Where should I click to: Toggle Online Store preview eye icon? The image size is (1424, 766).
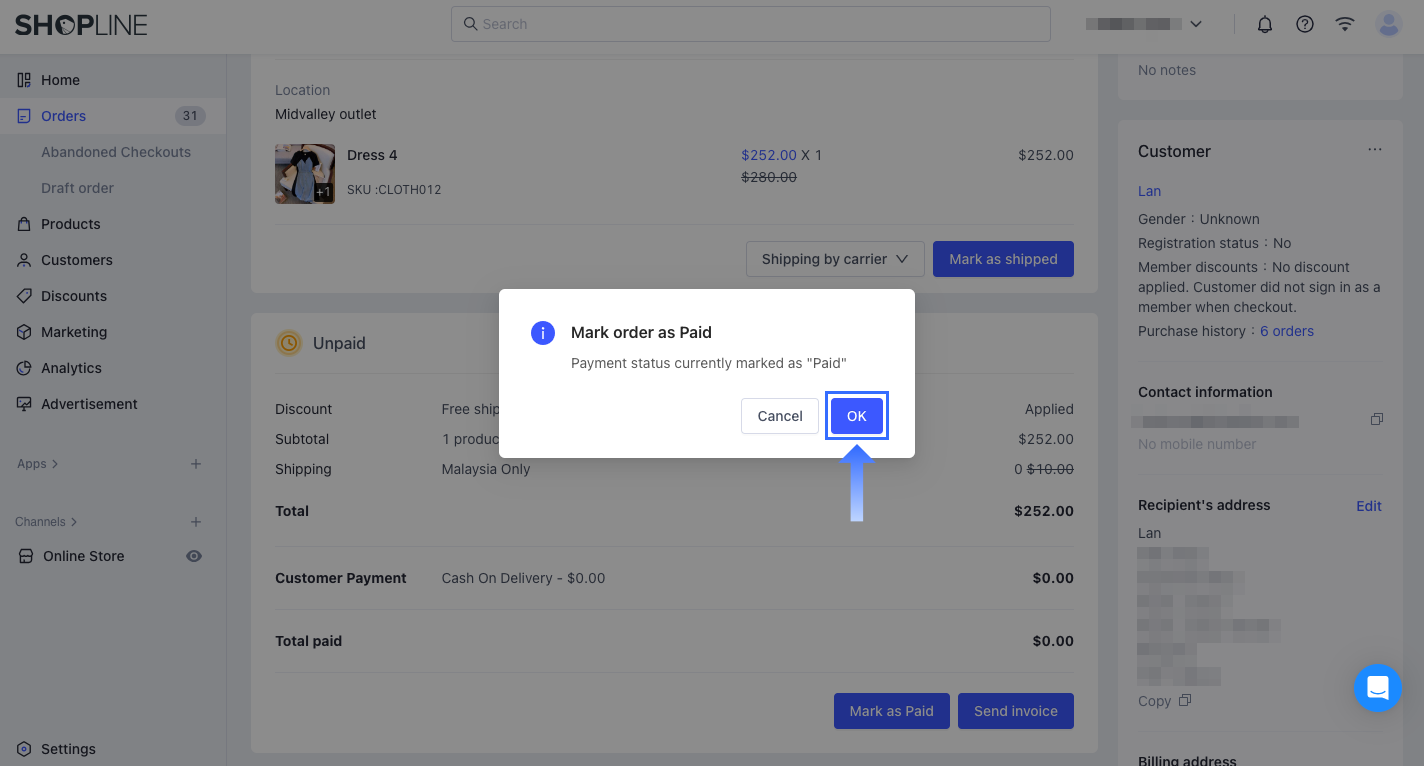tap(194, 556)
